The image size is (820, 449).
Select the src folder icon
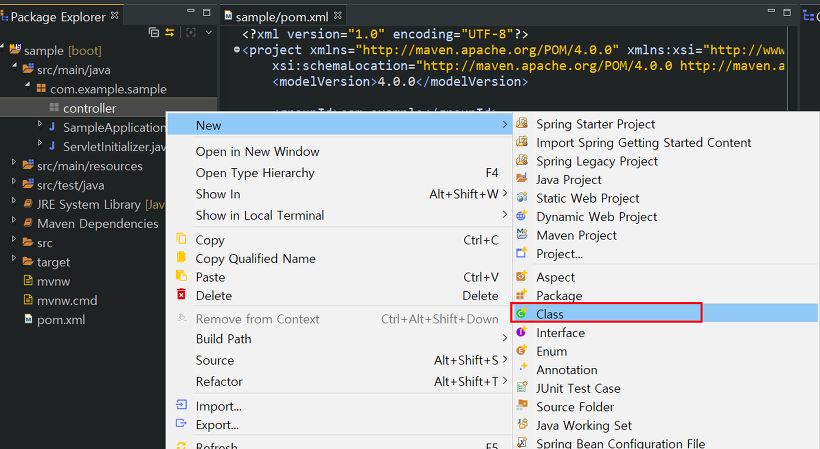28,242
